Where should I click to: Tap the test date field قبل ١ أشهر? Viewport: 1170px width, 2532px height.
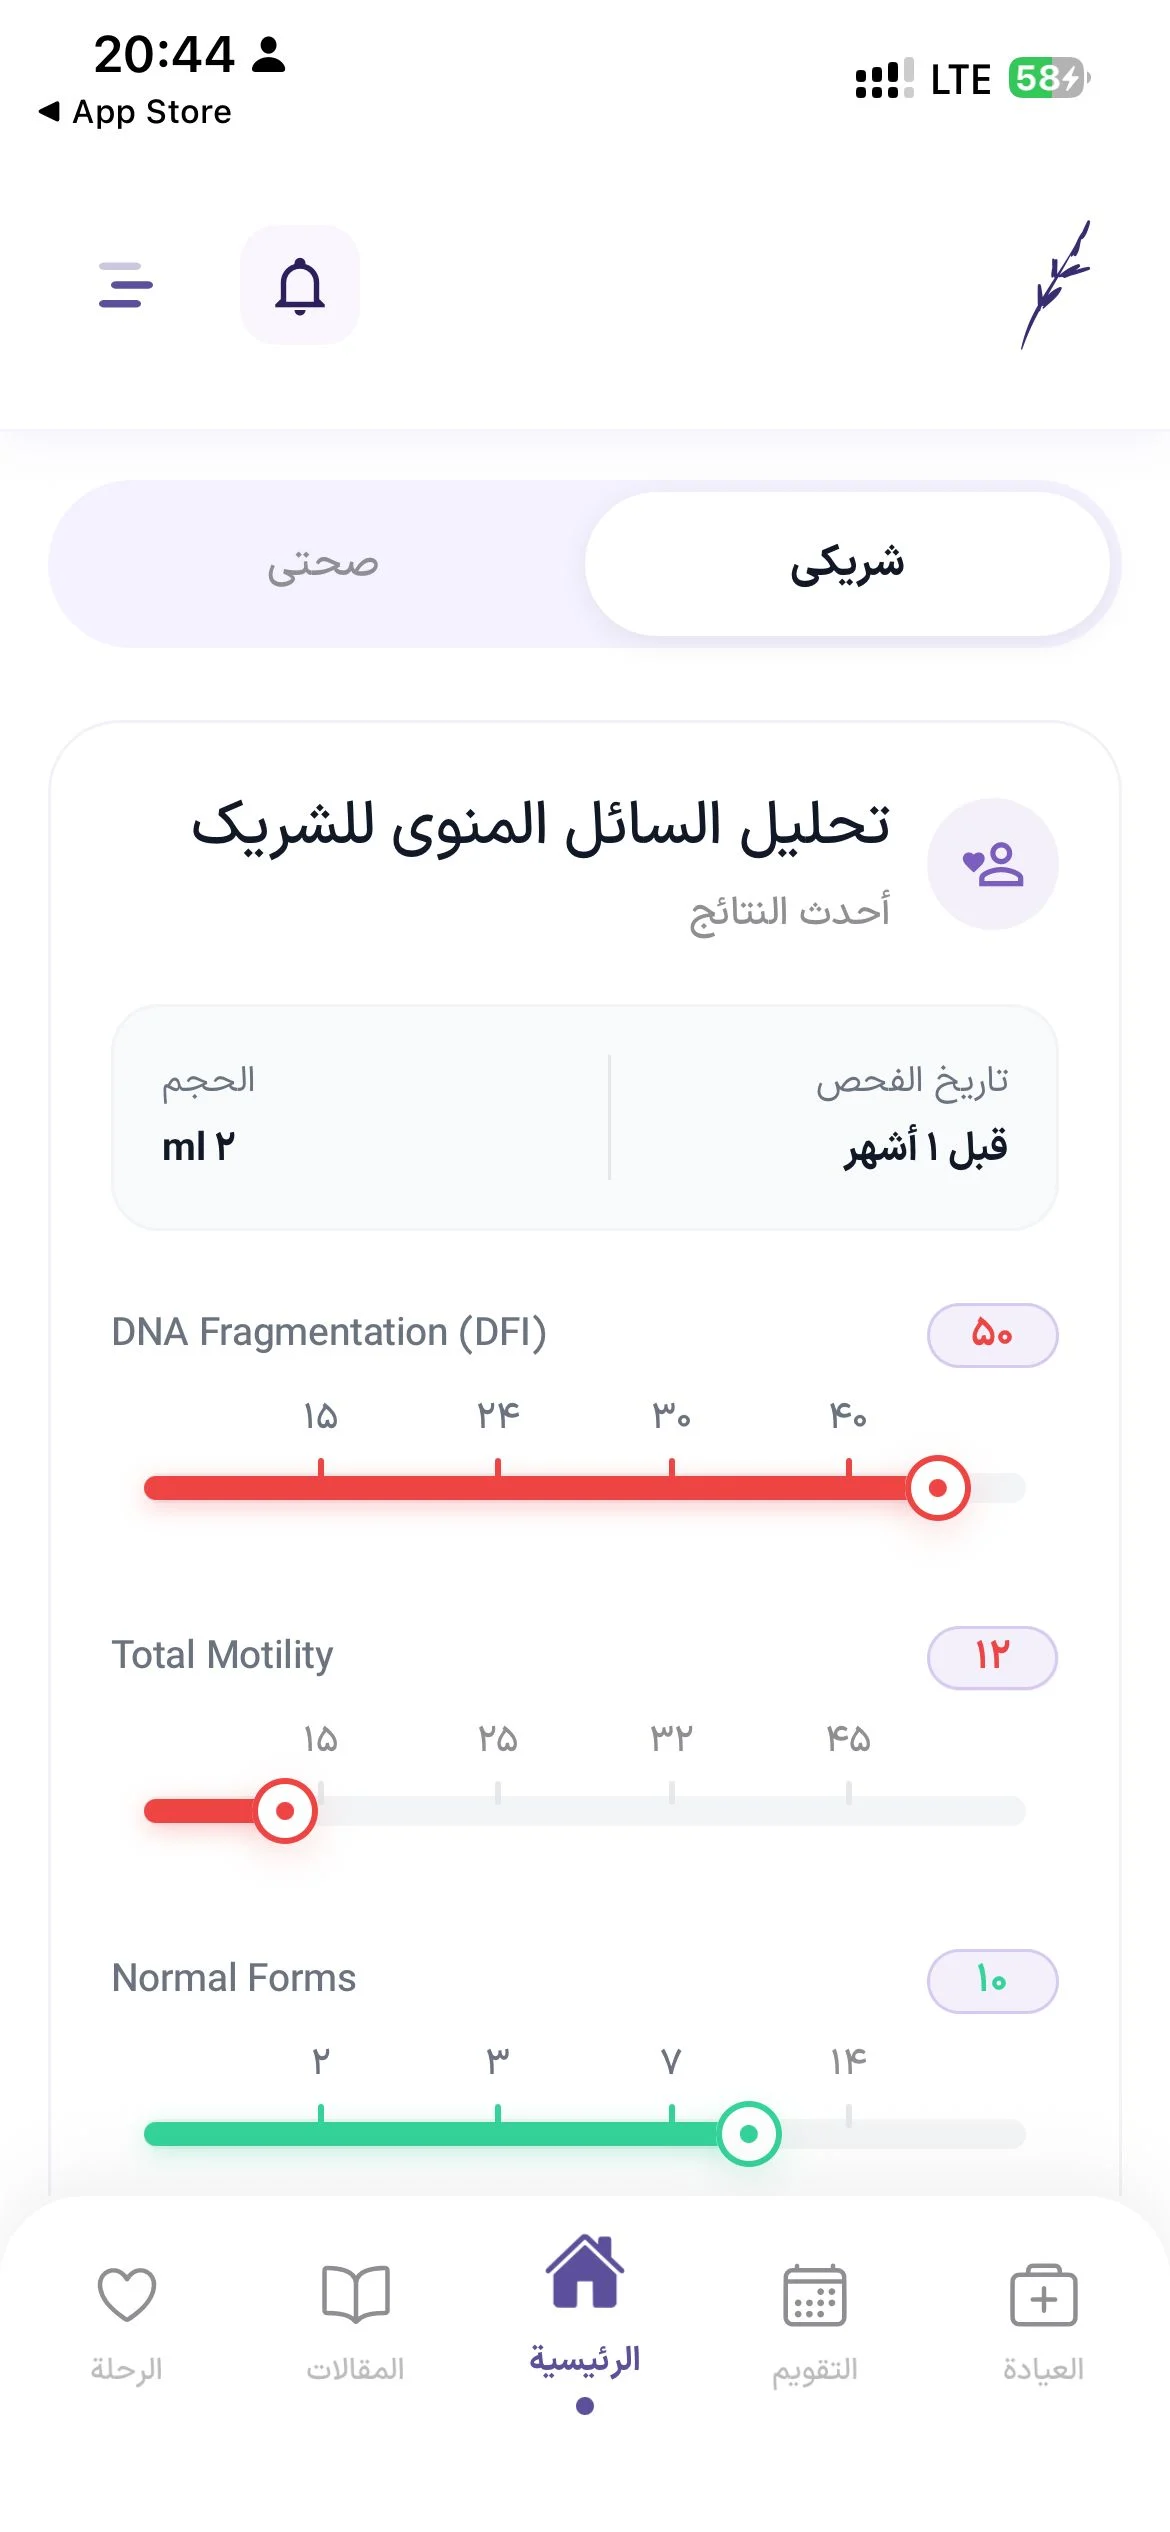[x=926, y=1147]
